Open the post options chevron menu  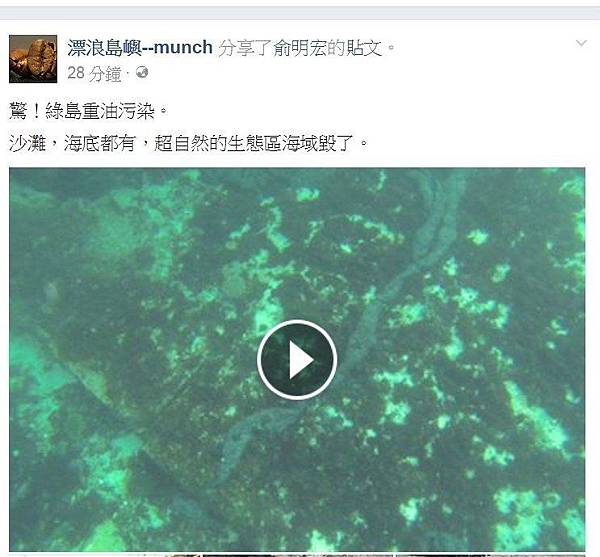point(581,43)
